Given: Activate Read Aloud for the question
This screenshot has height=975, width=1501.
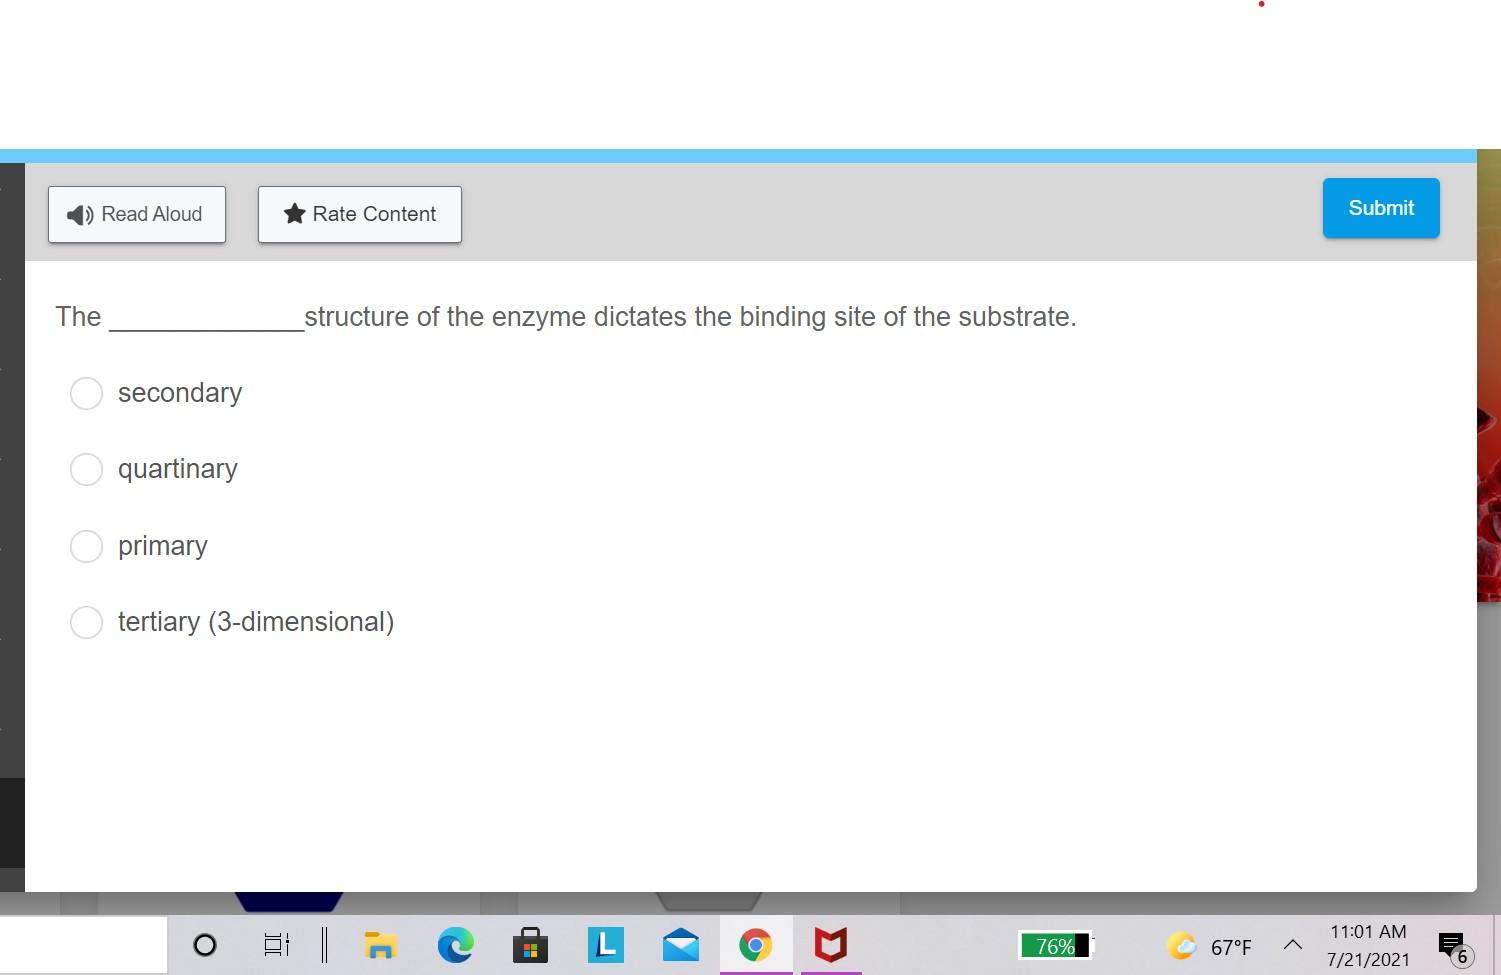Looking at the screenshot, I should (x=136, y=214).
